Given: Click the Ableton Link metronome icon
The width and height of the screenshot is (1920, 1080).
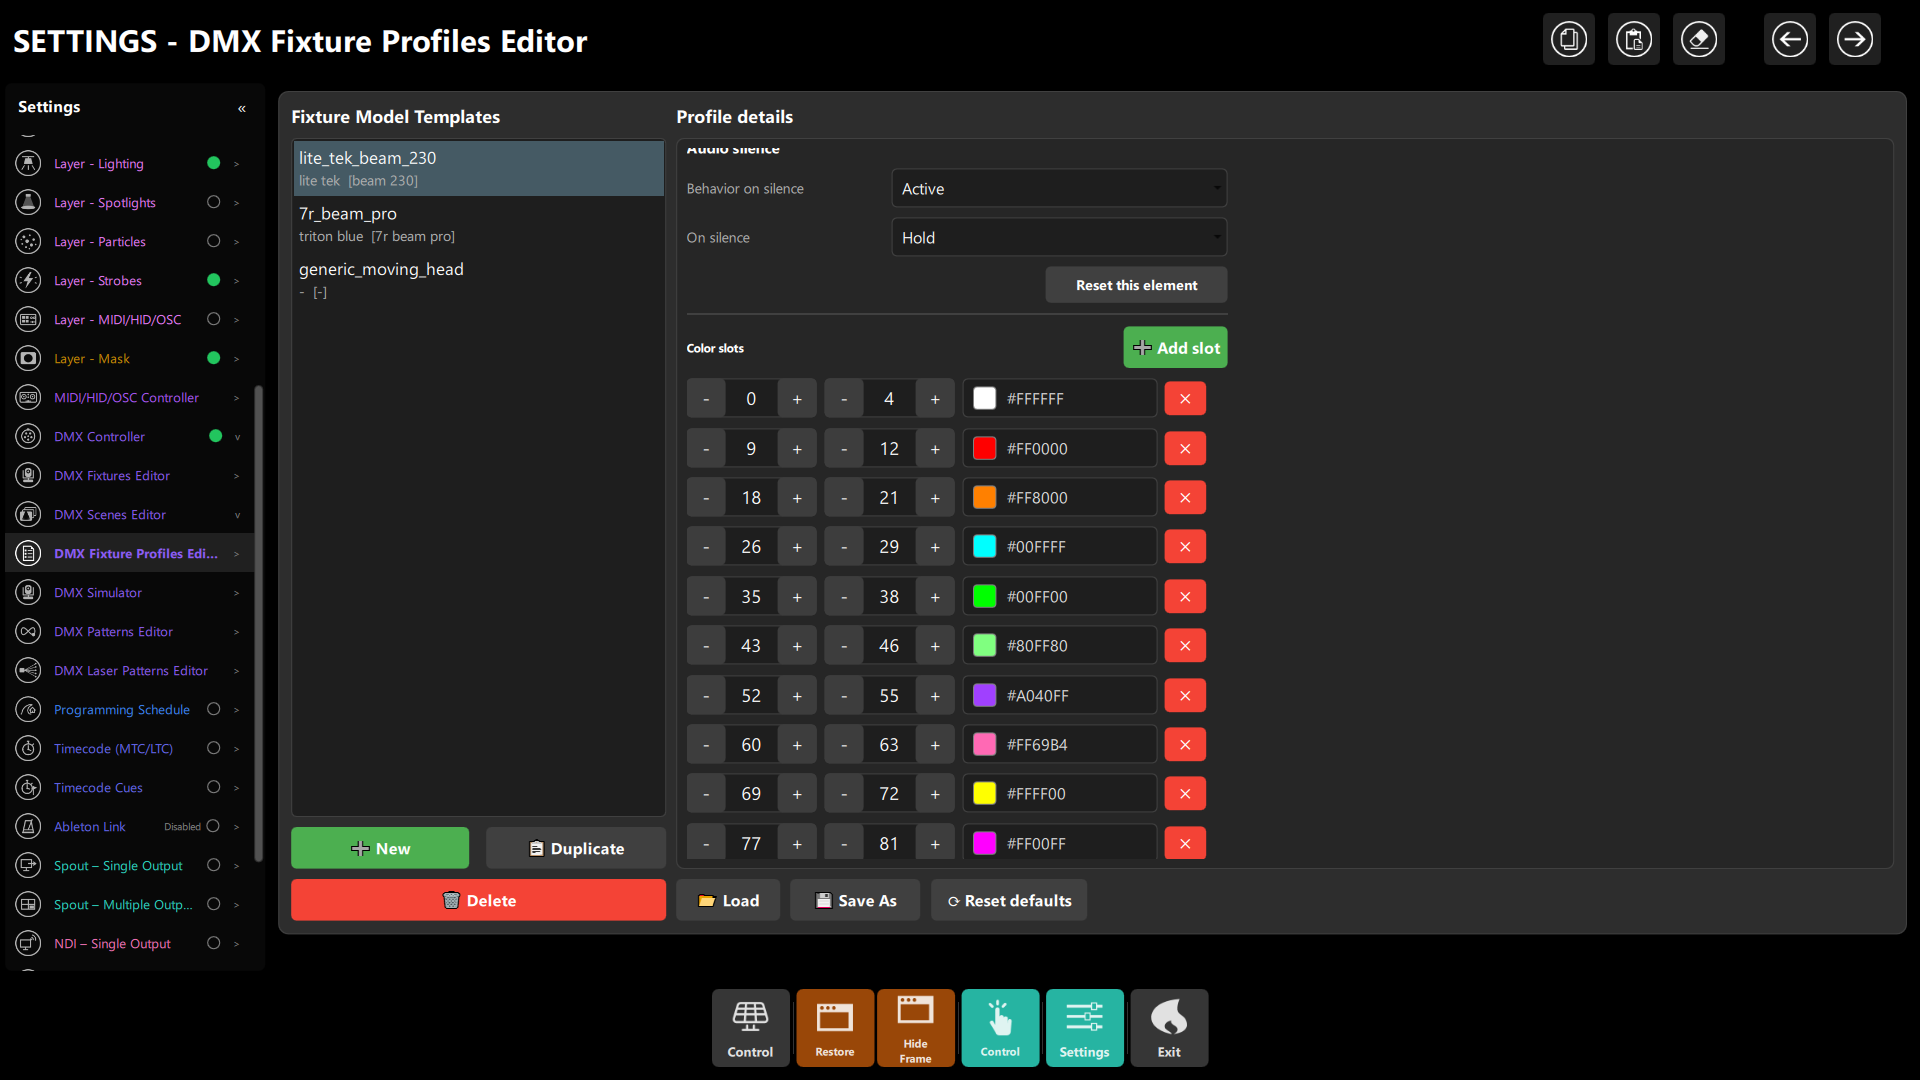Looking at the screenshot, I should click(x=29, y=826).
